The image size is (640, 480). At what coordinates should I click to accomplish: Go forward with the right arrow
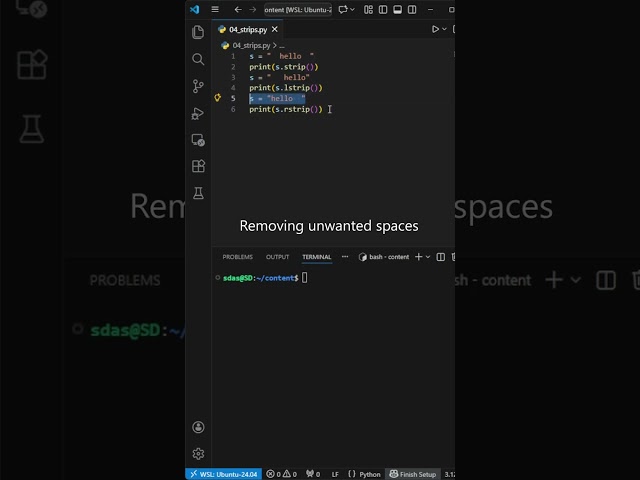pyautogui.click(x=253, y=9)
